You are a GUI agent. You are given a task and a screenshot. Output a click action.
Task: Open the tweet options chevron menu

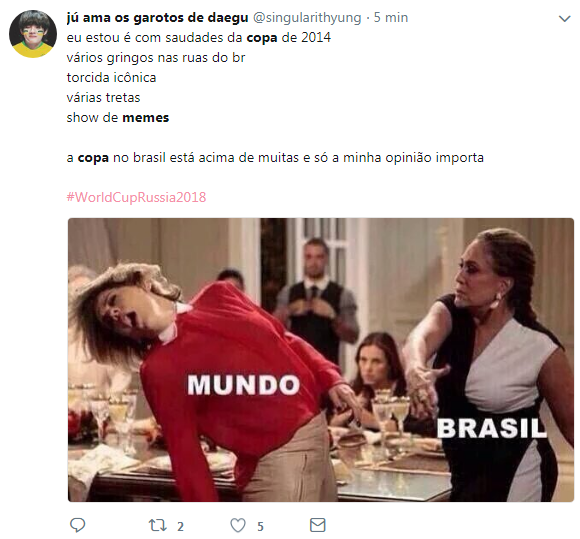pyautogui.click(x=564, y=18)
